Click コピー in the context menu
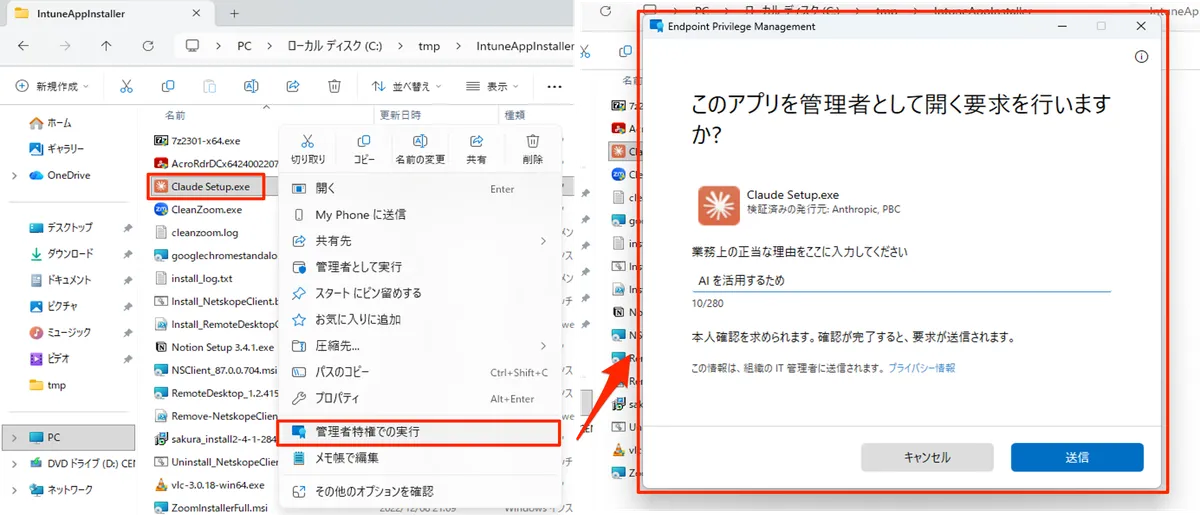Screen dimensions: 1200x515 [364, 149]
